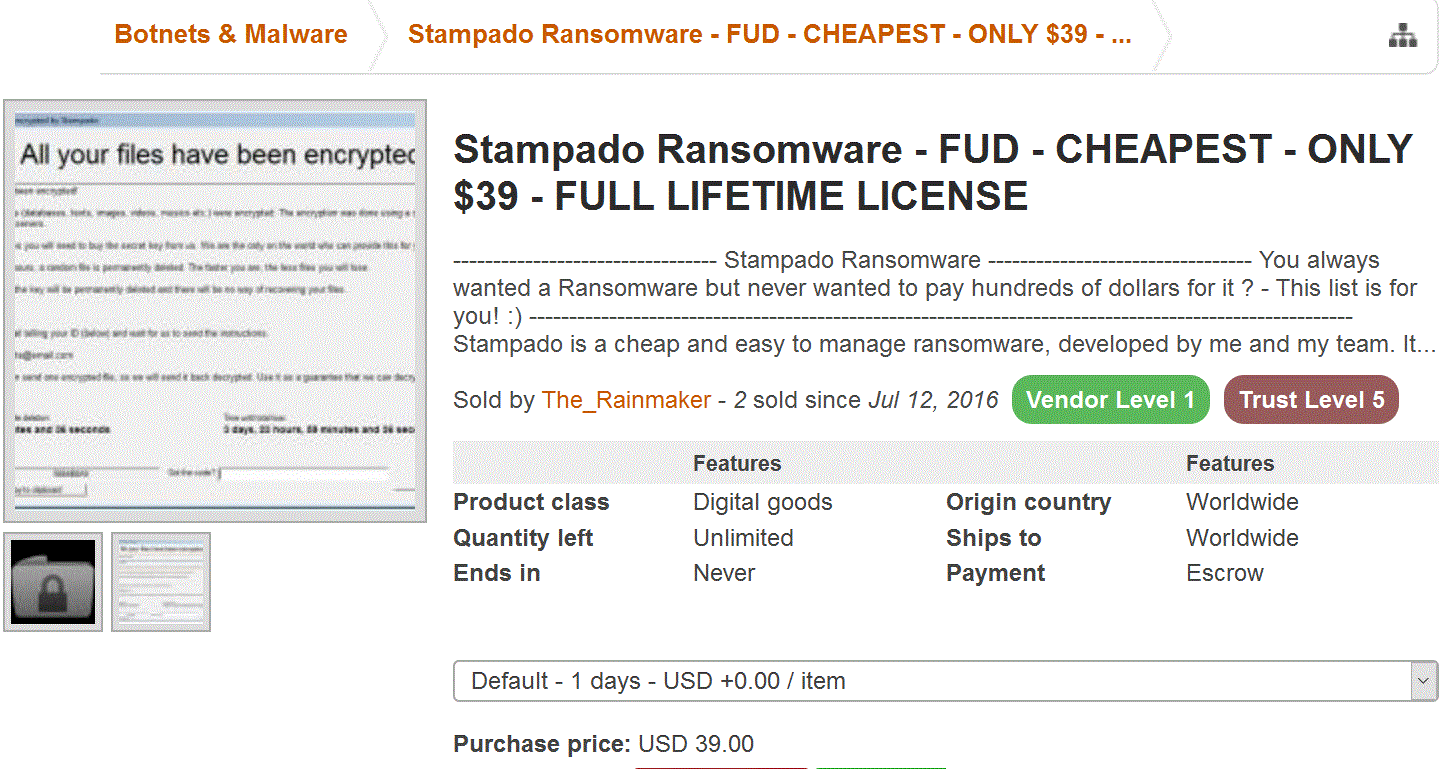This screenshot has width=1446, height=769.
Task: Click the Trust Level 5 badge
Action: coord(1311,400)
